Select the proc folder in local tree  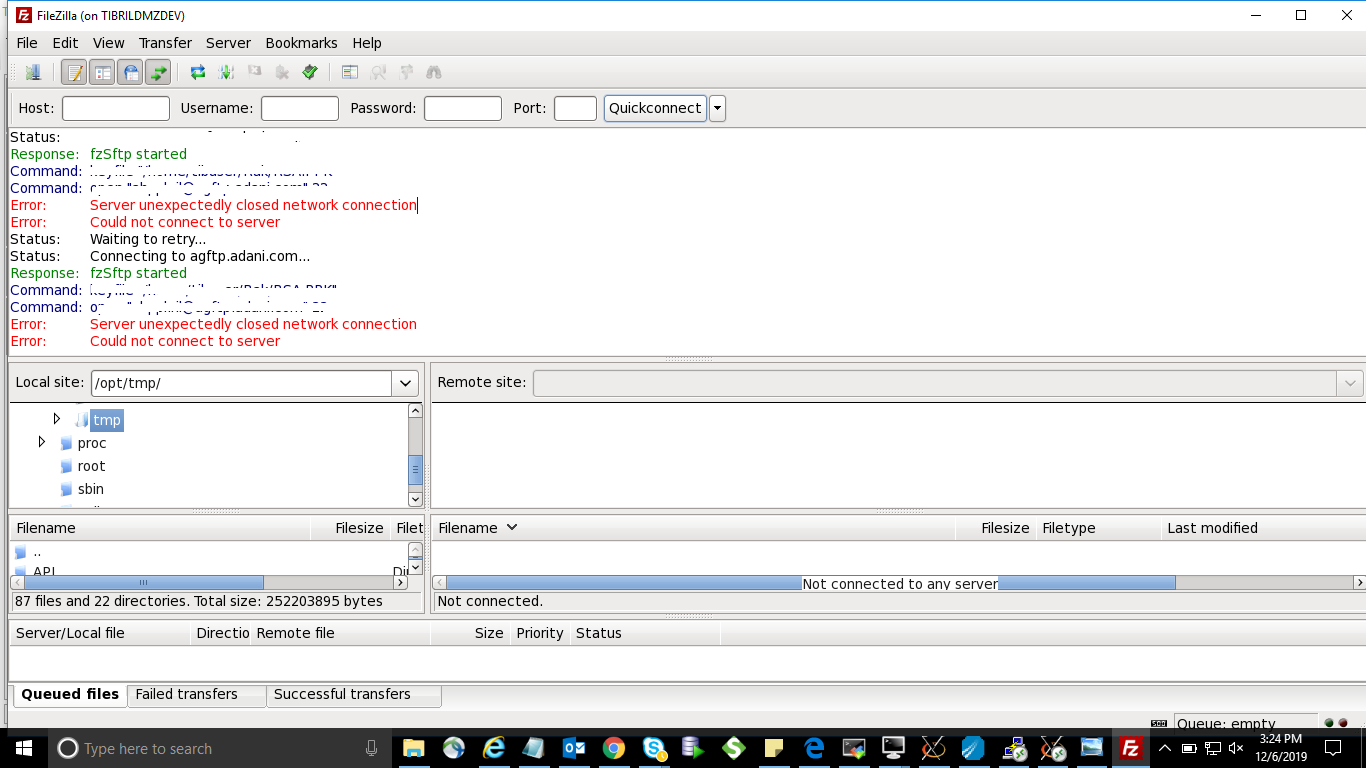coord(91,443)
